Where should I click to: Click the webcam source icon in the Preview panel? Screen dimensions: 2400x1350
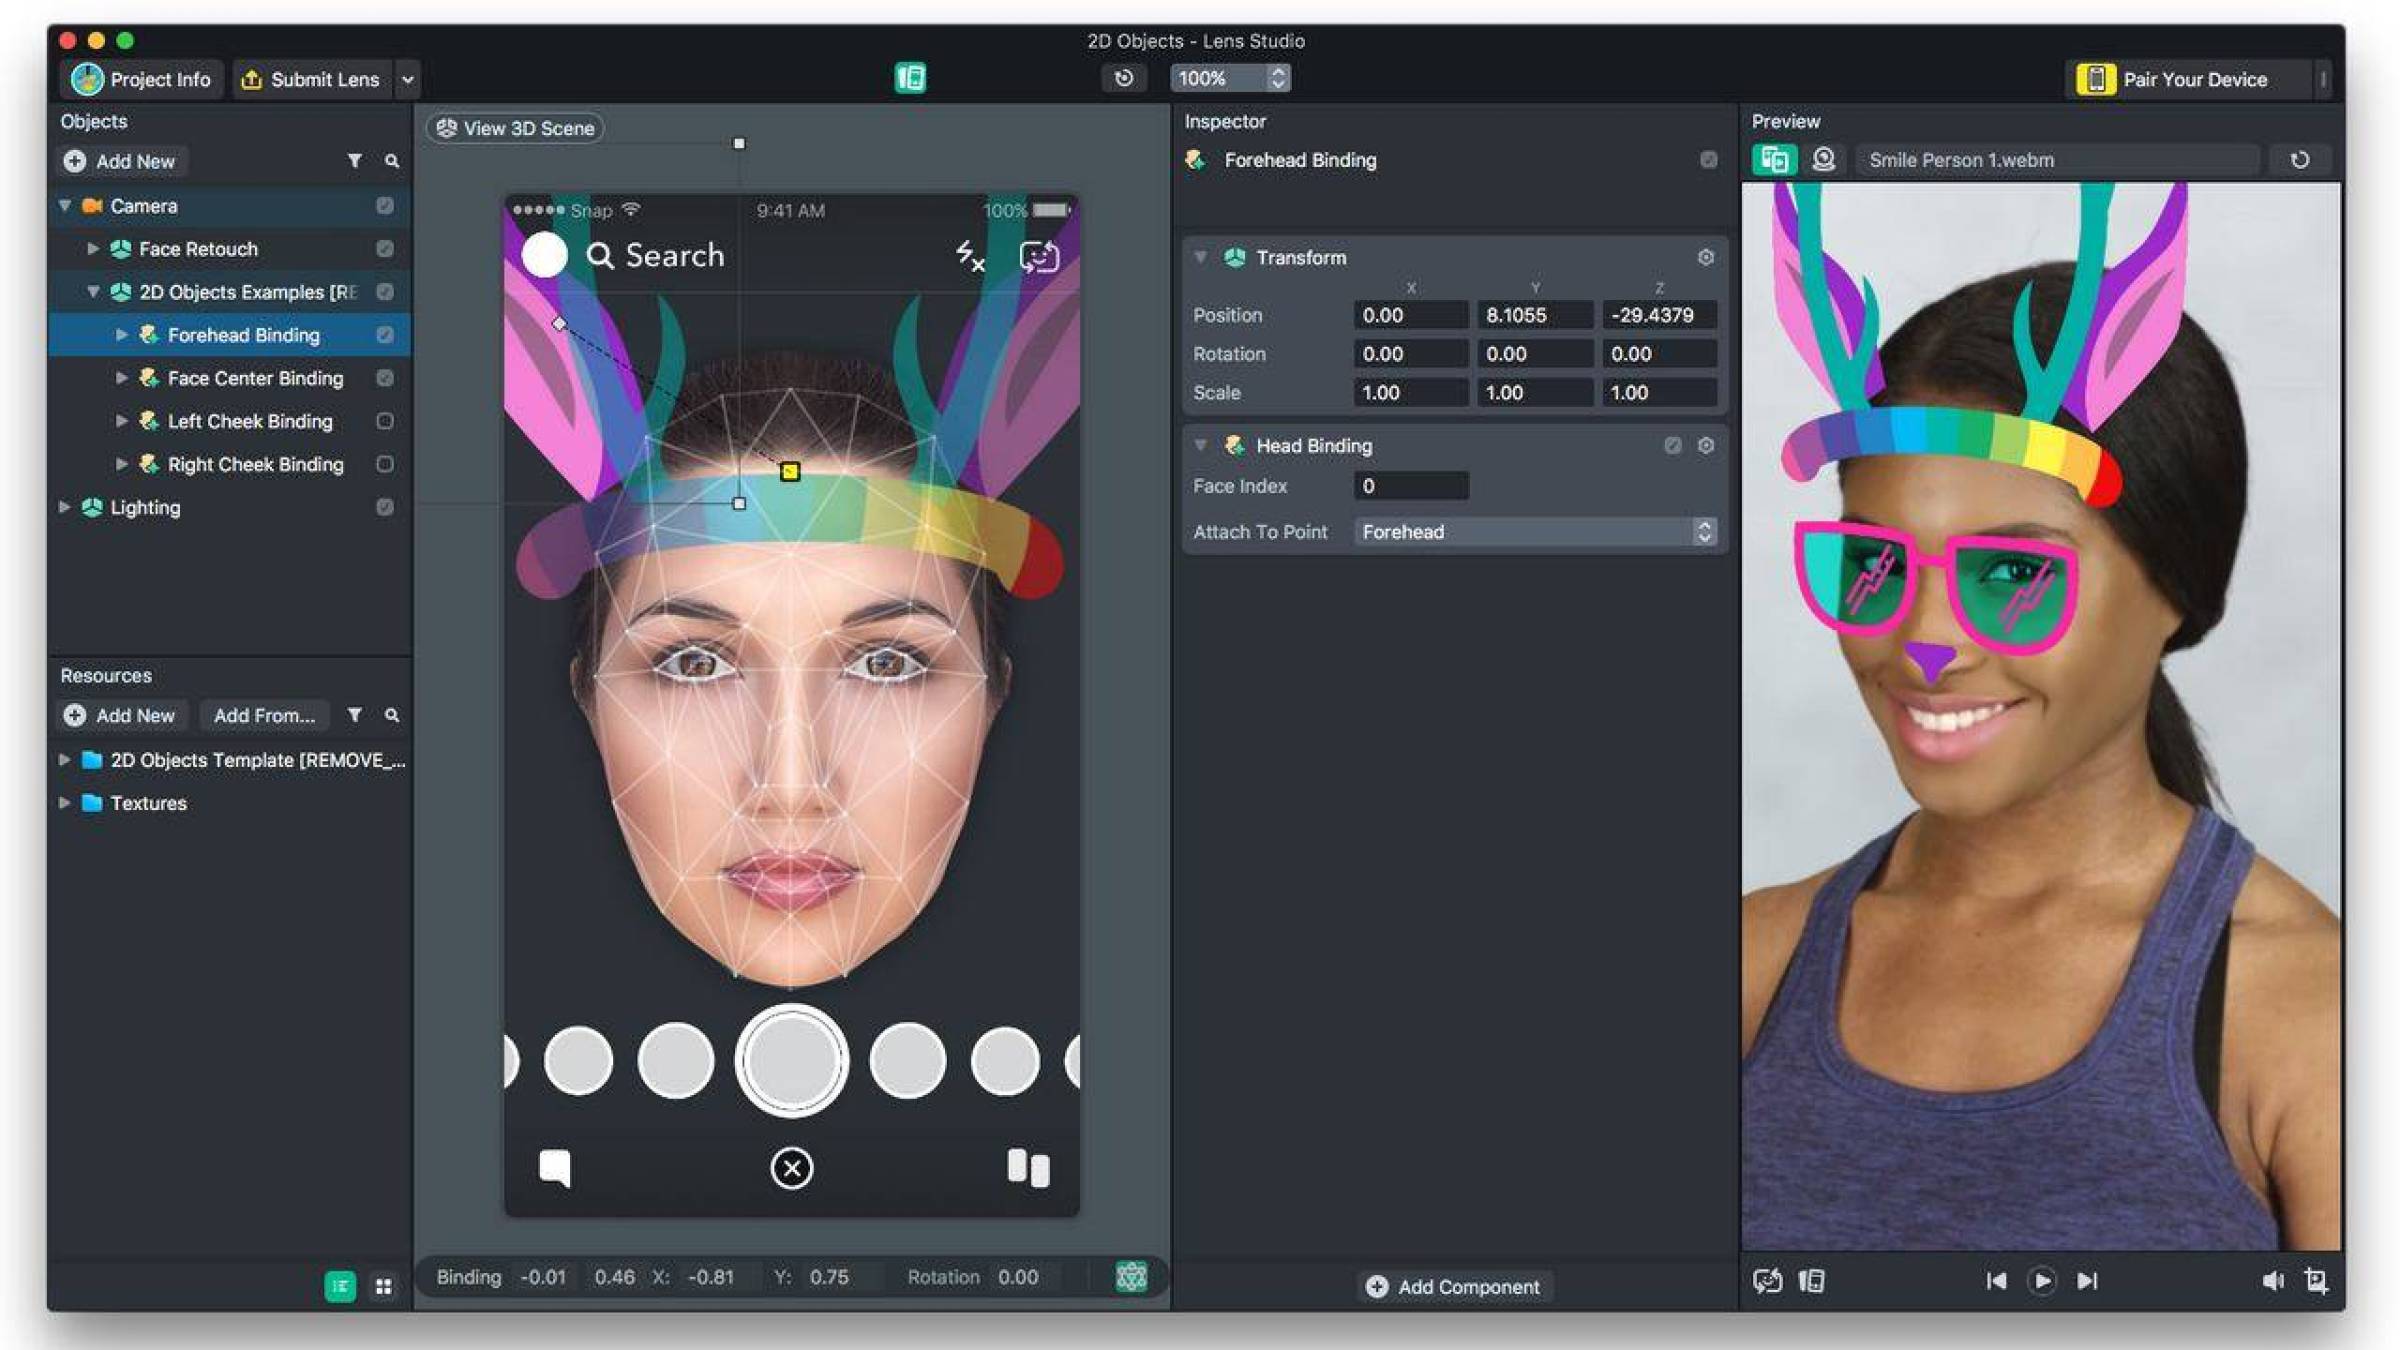tap(1823, 160)
